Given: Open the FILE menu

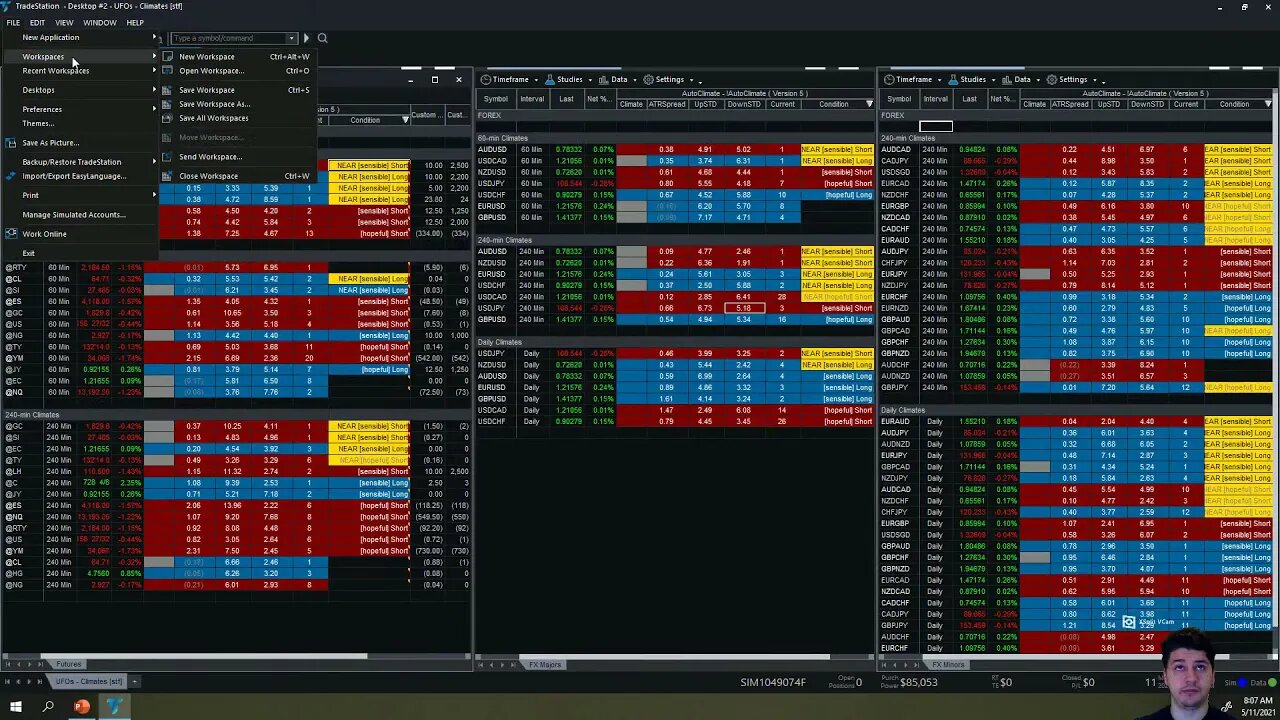Looking at the screenshot, I should coord(13,22).
